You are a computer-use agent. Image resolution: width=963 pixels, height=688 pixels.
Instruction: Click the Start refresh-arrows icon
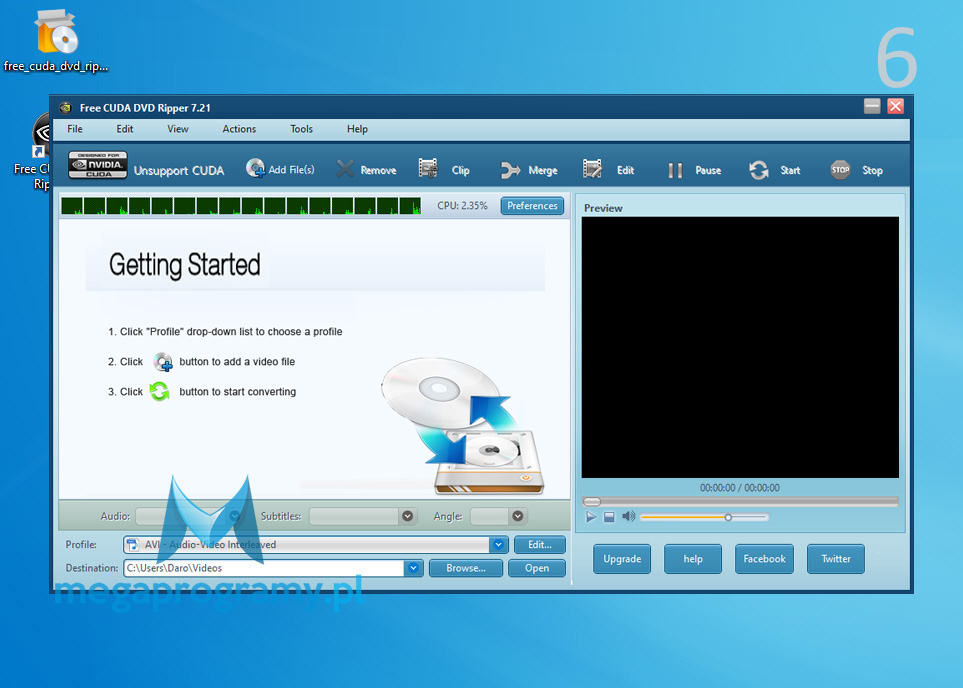pyautogui.click(x=758, y=170)
